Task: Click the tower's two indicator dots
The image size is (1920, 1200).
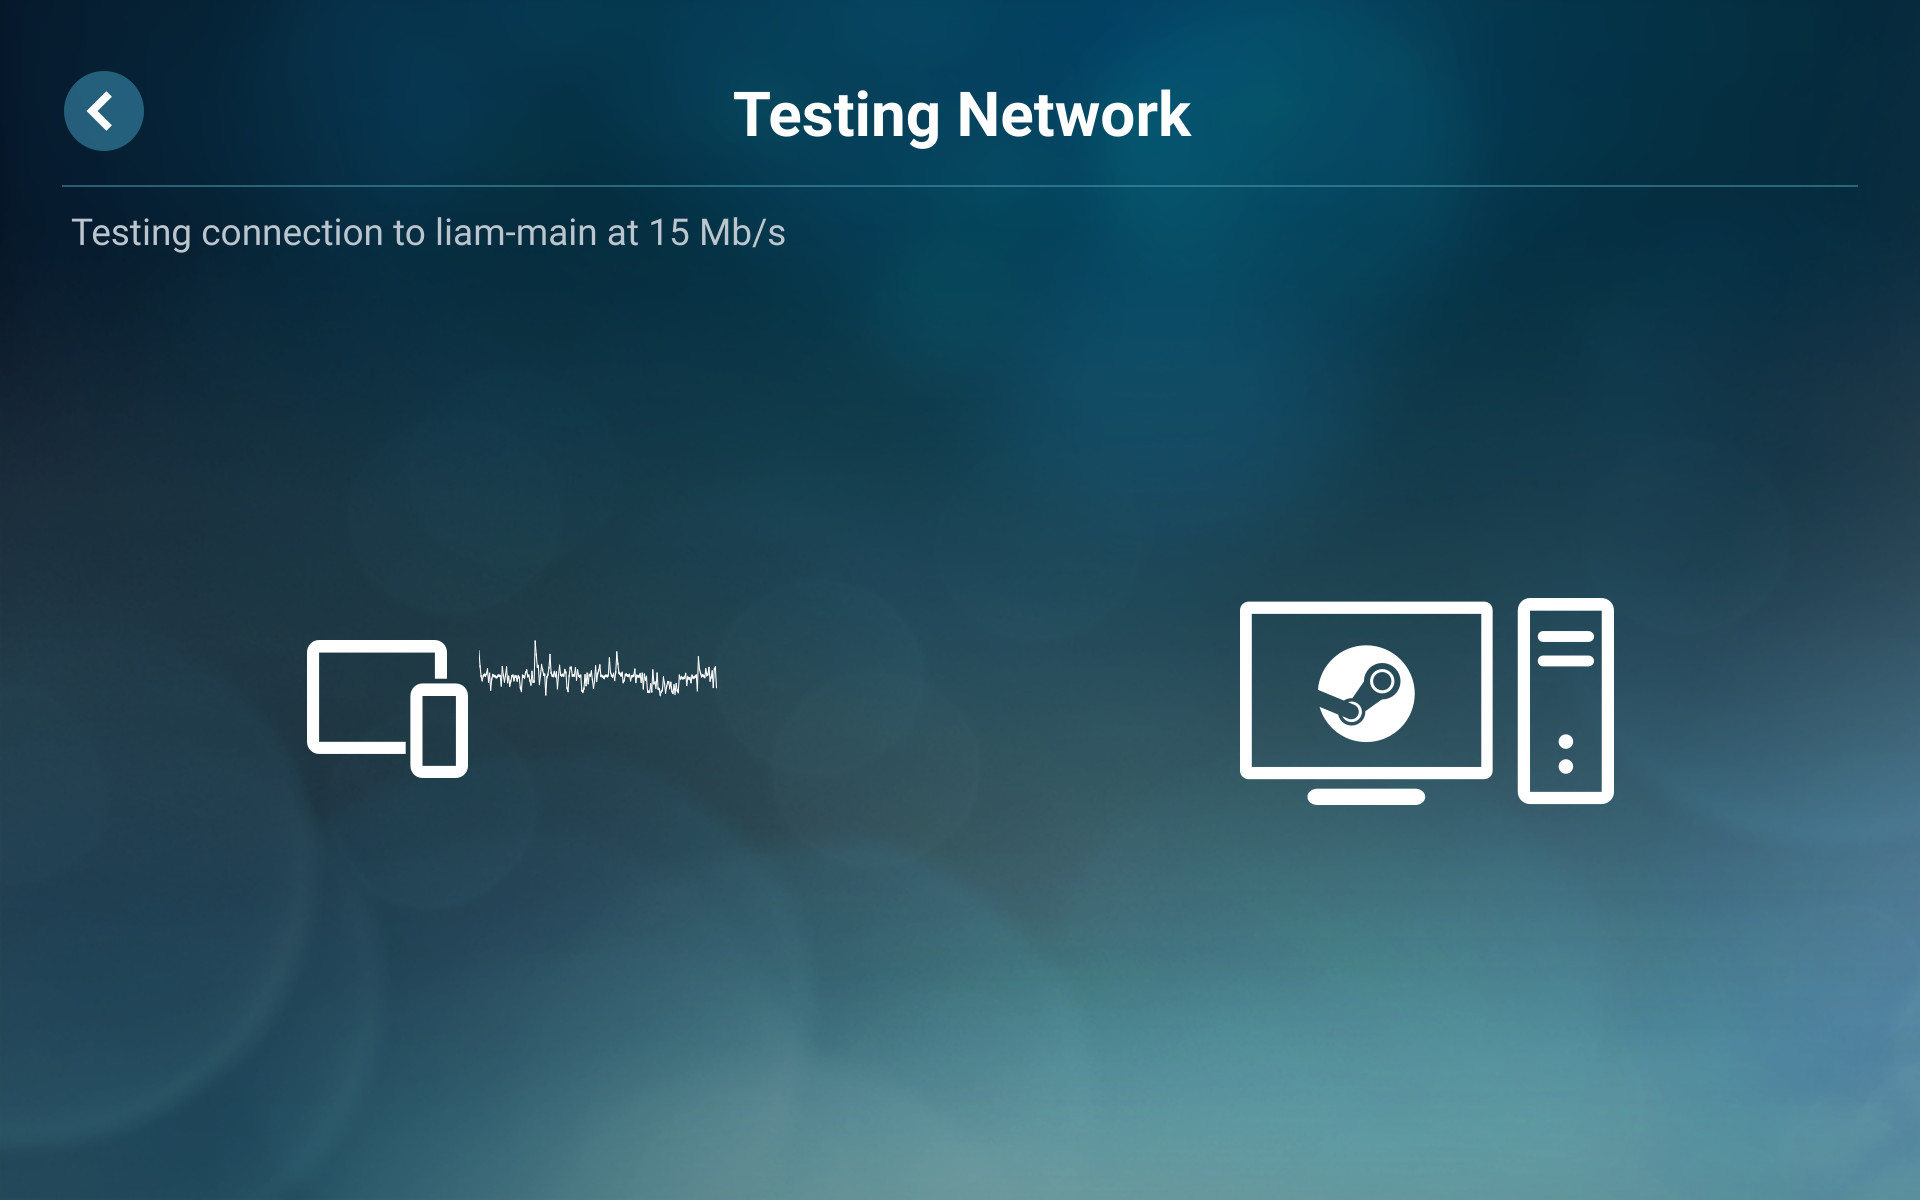Action: (x=1566, y=754)
